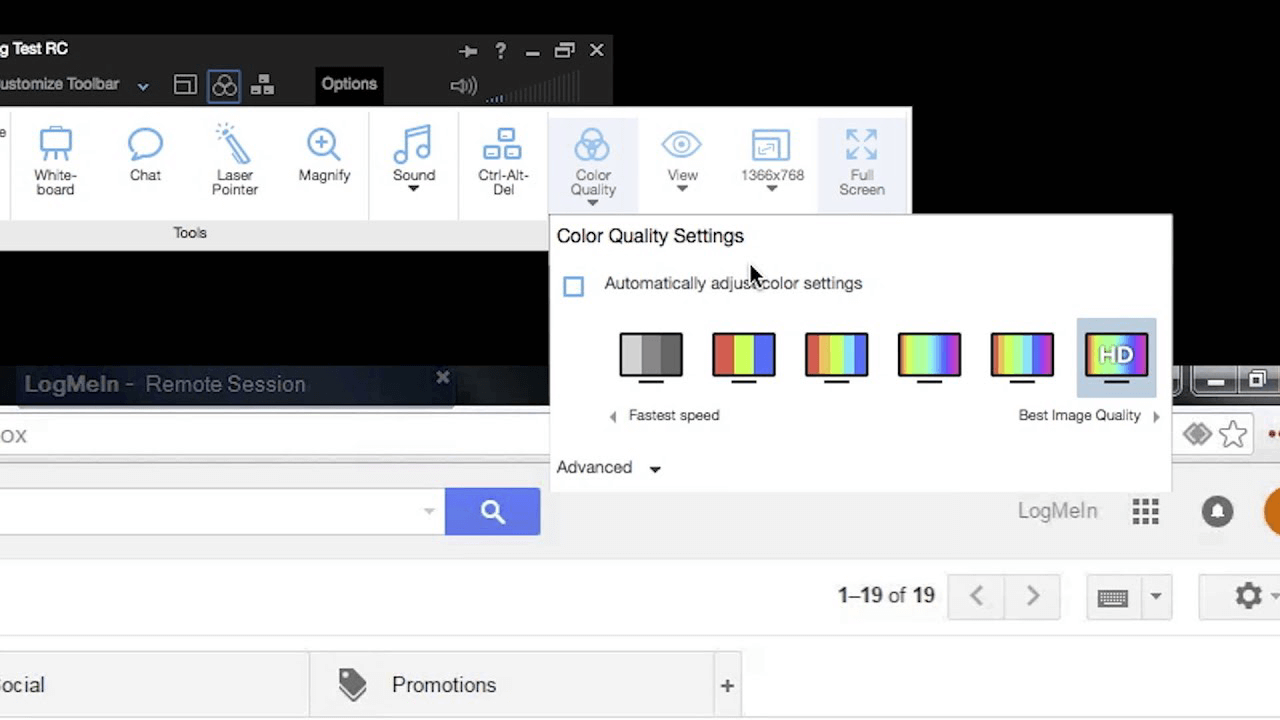Switch to the Promotions tab
The image size is (1280, 720).
443,685
